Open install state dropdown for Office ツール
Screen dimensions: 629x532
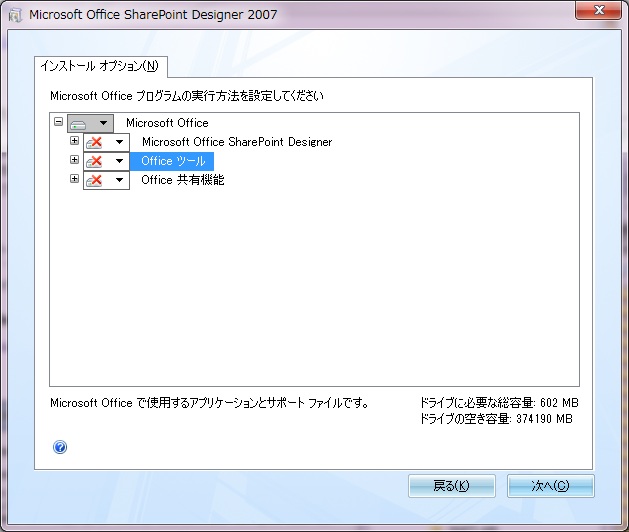(x=106, y=161)
